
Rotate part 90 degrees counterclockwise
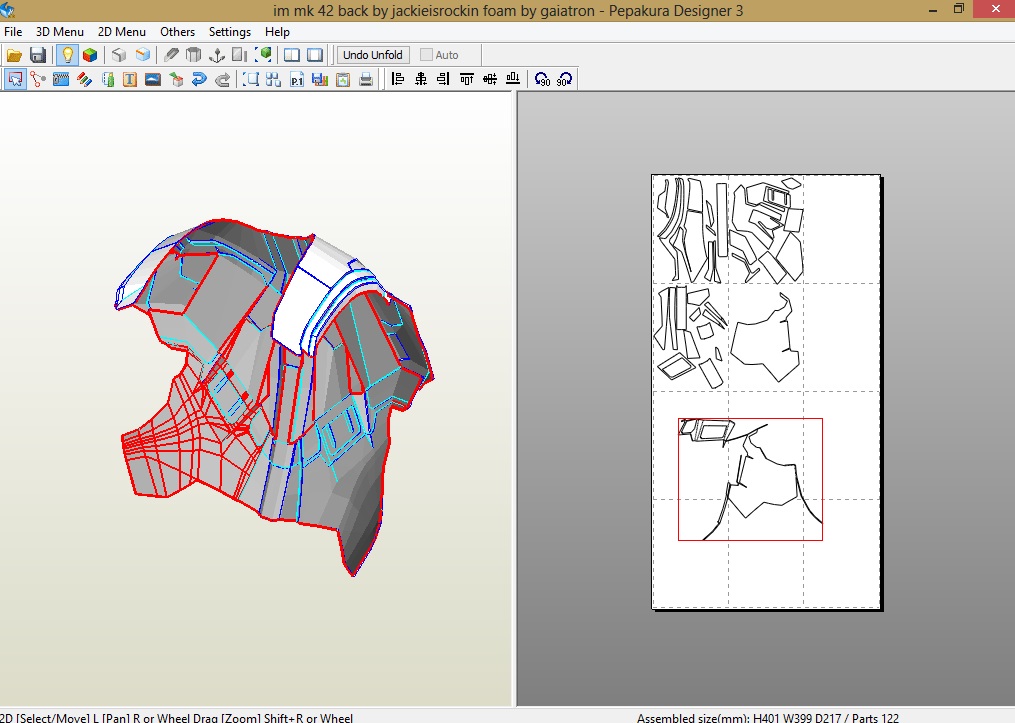pos(542,79)
